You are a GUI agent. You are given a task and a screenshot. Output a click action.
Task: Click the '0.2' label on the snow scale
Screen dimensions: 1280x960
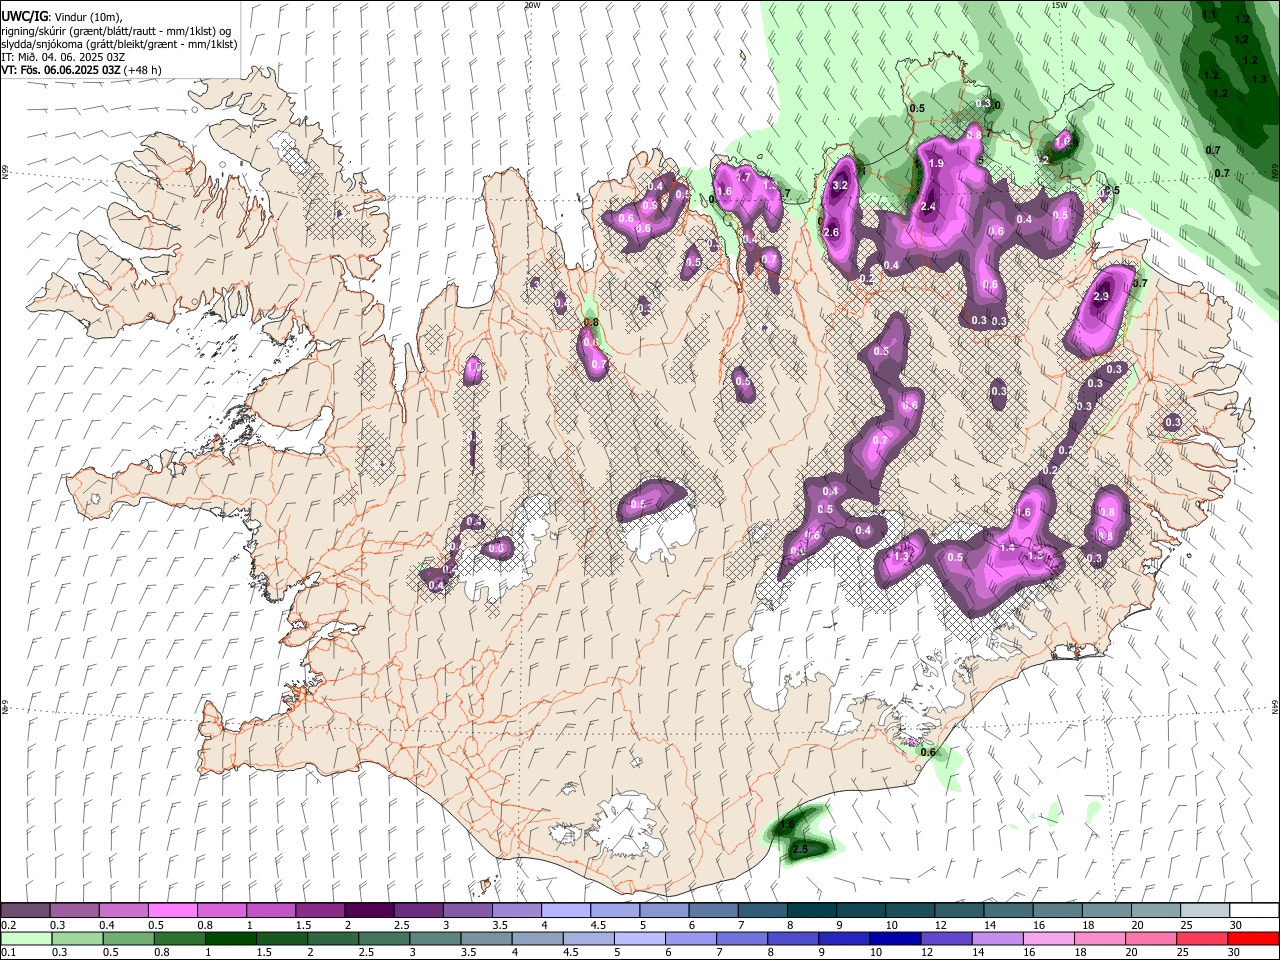point(8,925)
